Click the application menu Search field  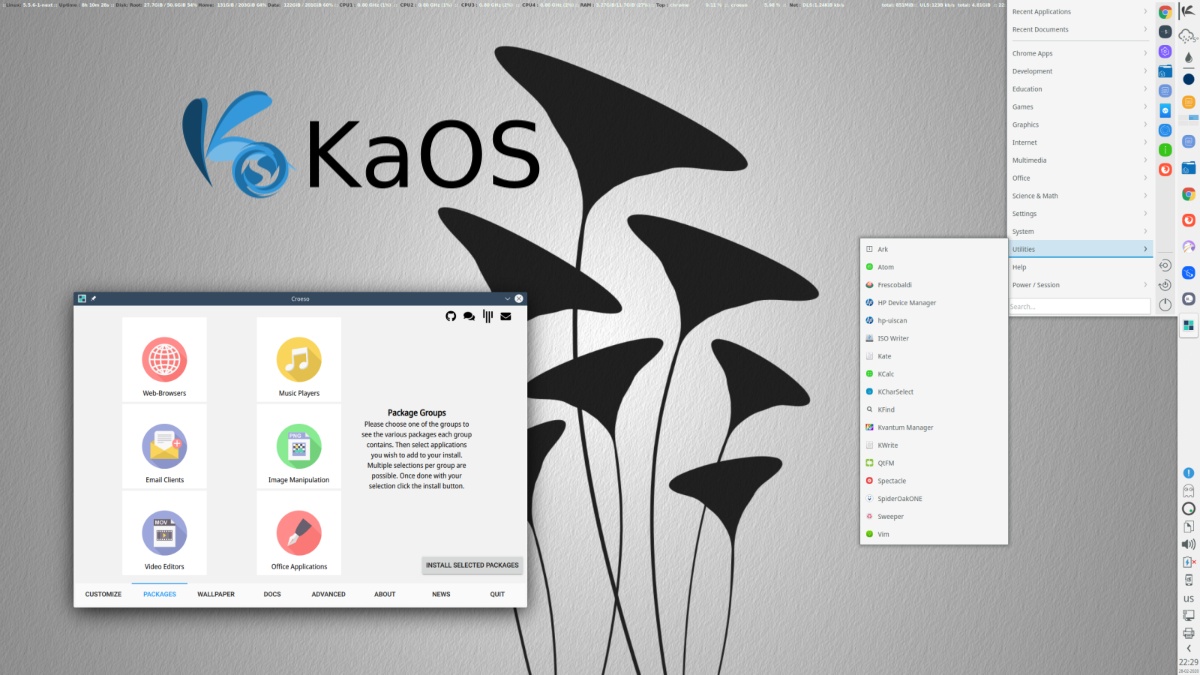click(x=1080, y=306)
